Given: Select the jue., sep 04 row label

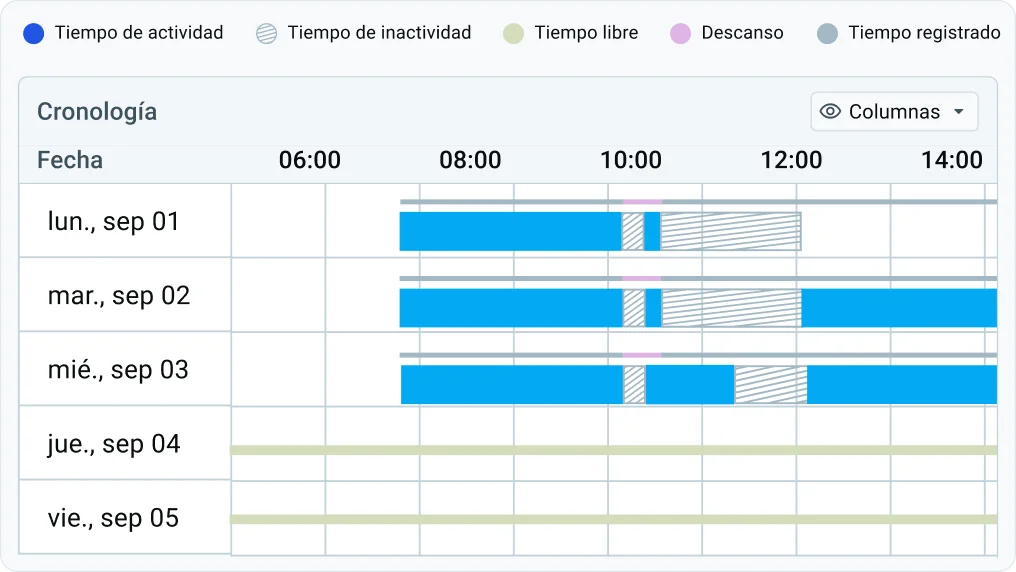Looking at the screenshot, I should (x=113, y=444).
